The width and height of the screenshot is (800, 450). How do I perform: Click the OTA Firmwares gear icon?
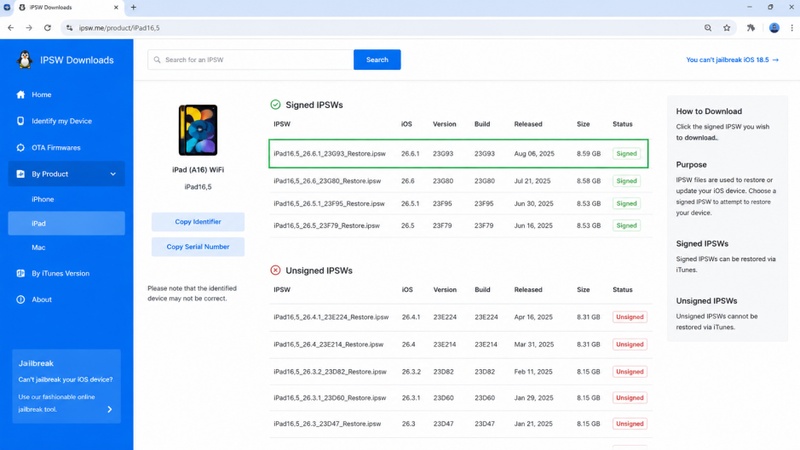(20, 147)
